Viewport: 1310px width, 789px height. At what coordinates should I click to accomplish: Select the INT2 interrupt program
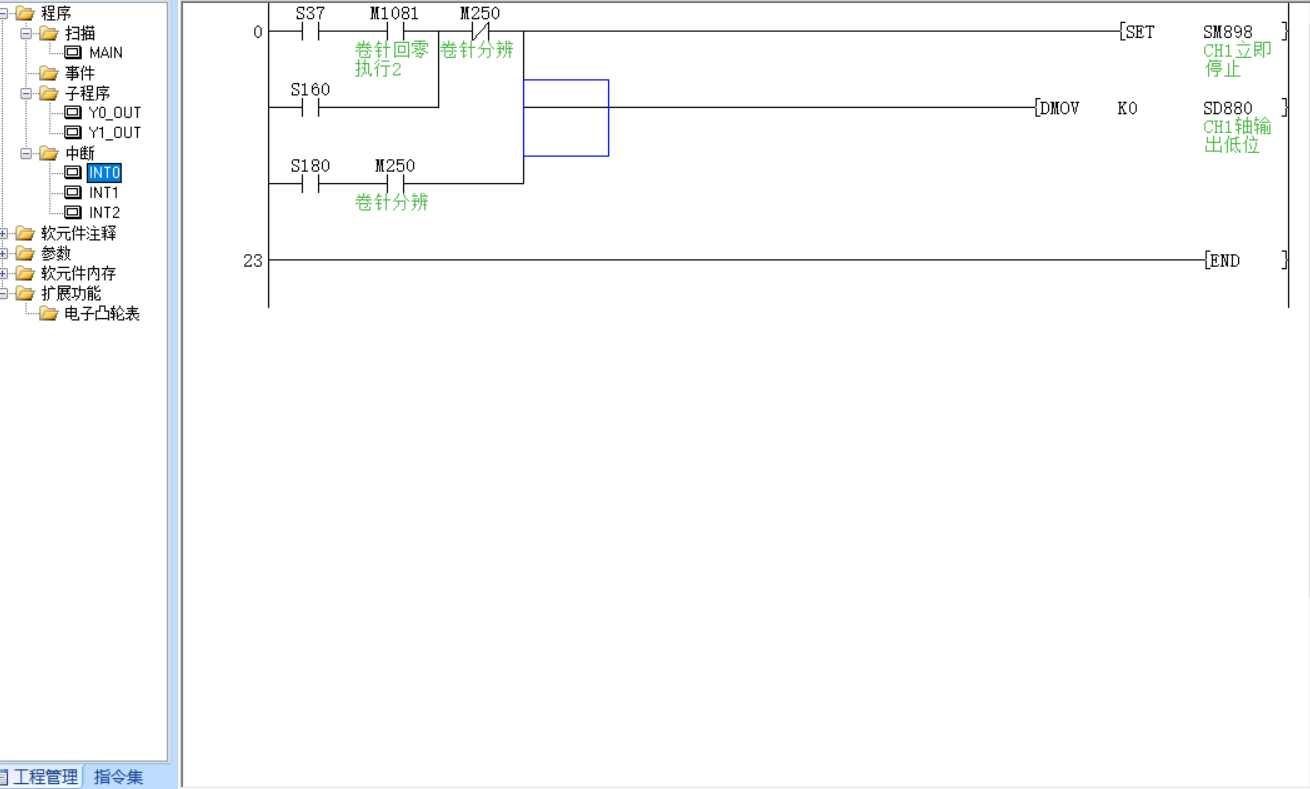104,212
